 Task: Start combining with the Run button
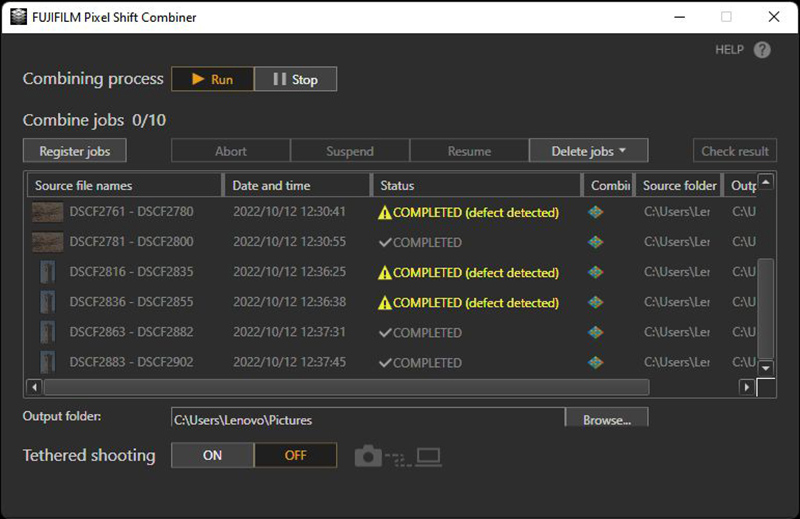click(213, 79)
